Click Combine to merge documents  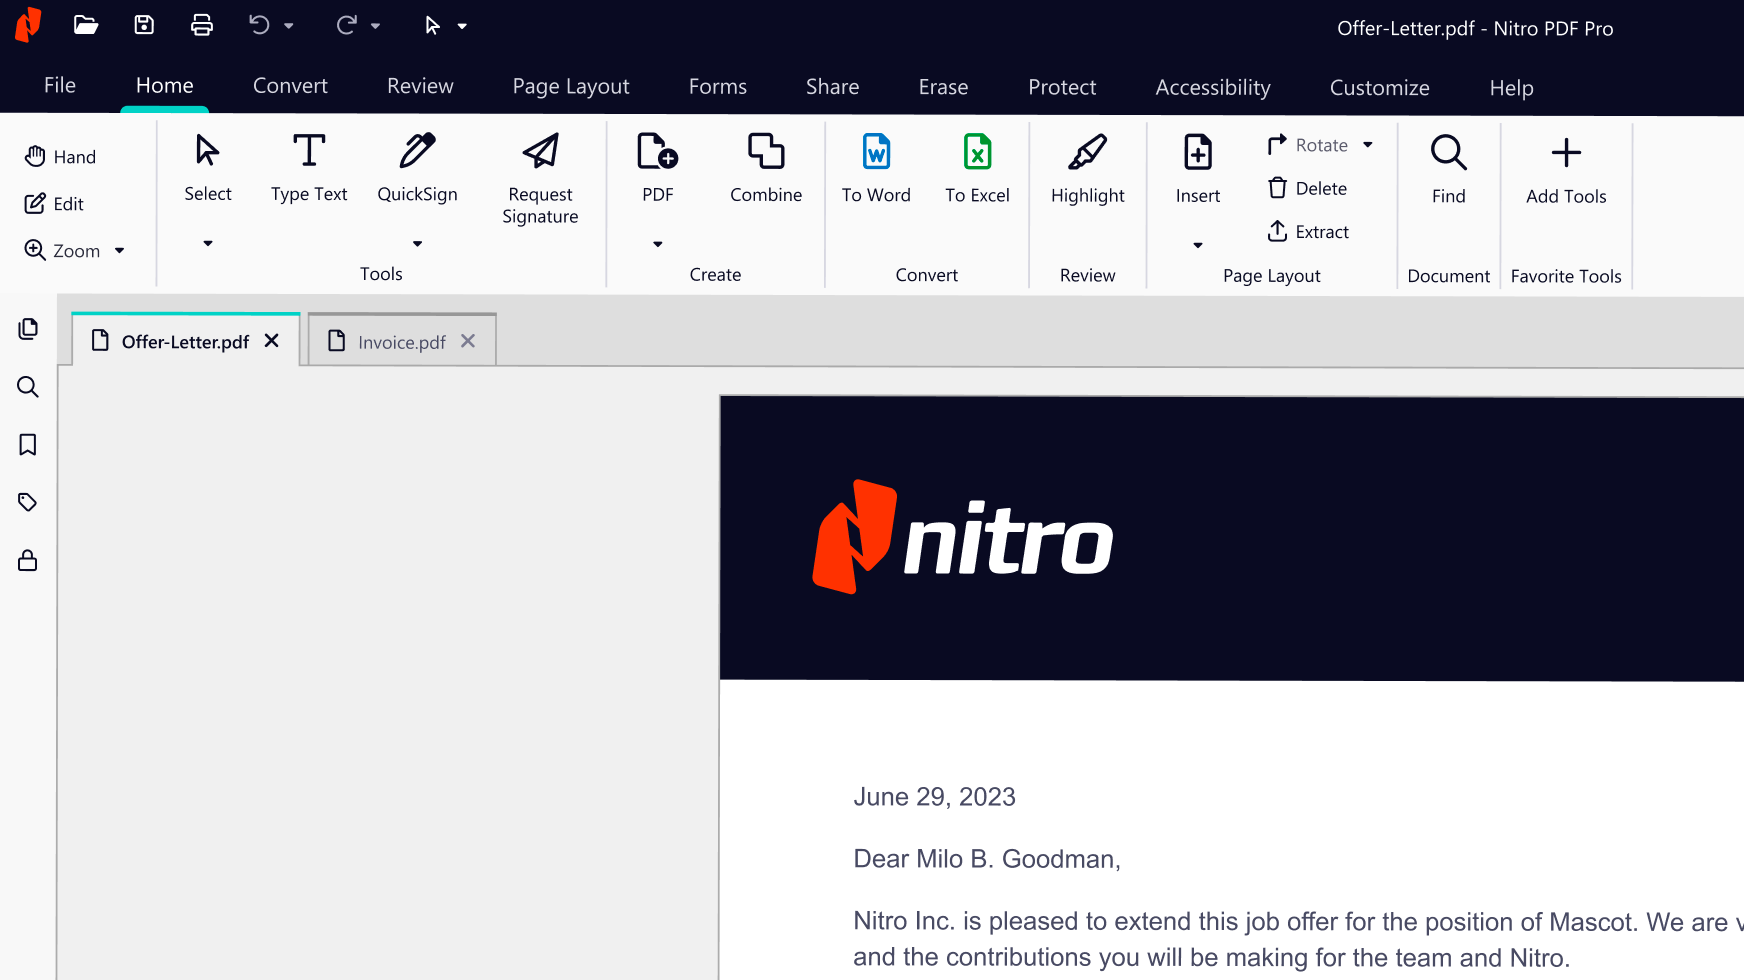point(766,168)
